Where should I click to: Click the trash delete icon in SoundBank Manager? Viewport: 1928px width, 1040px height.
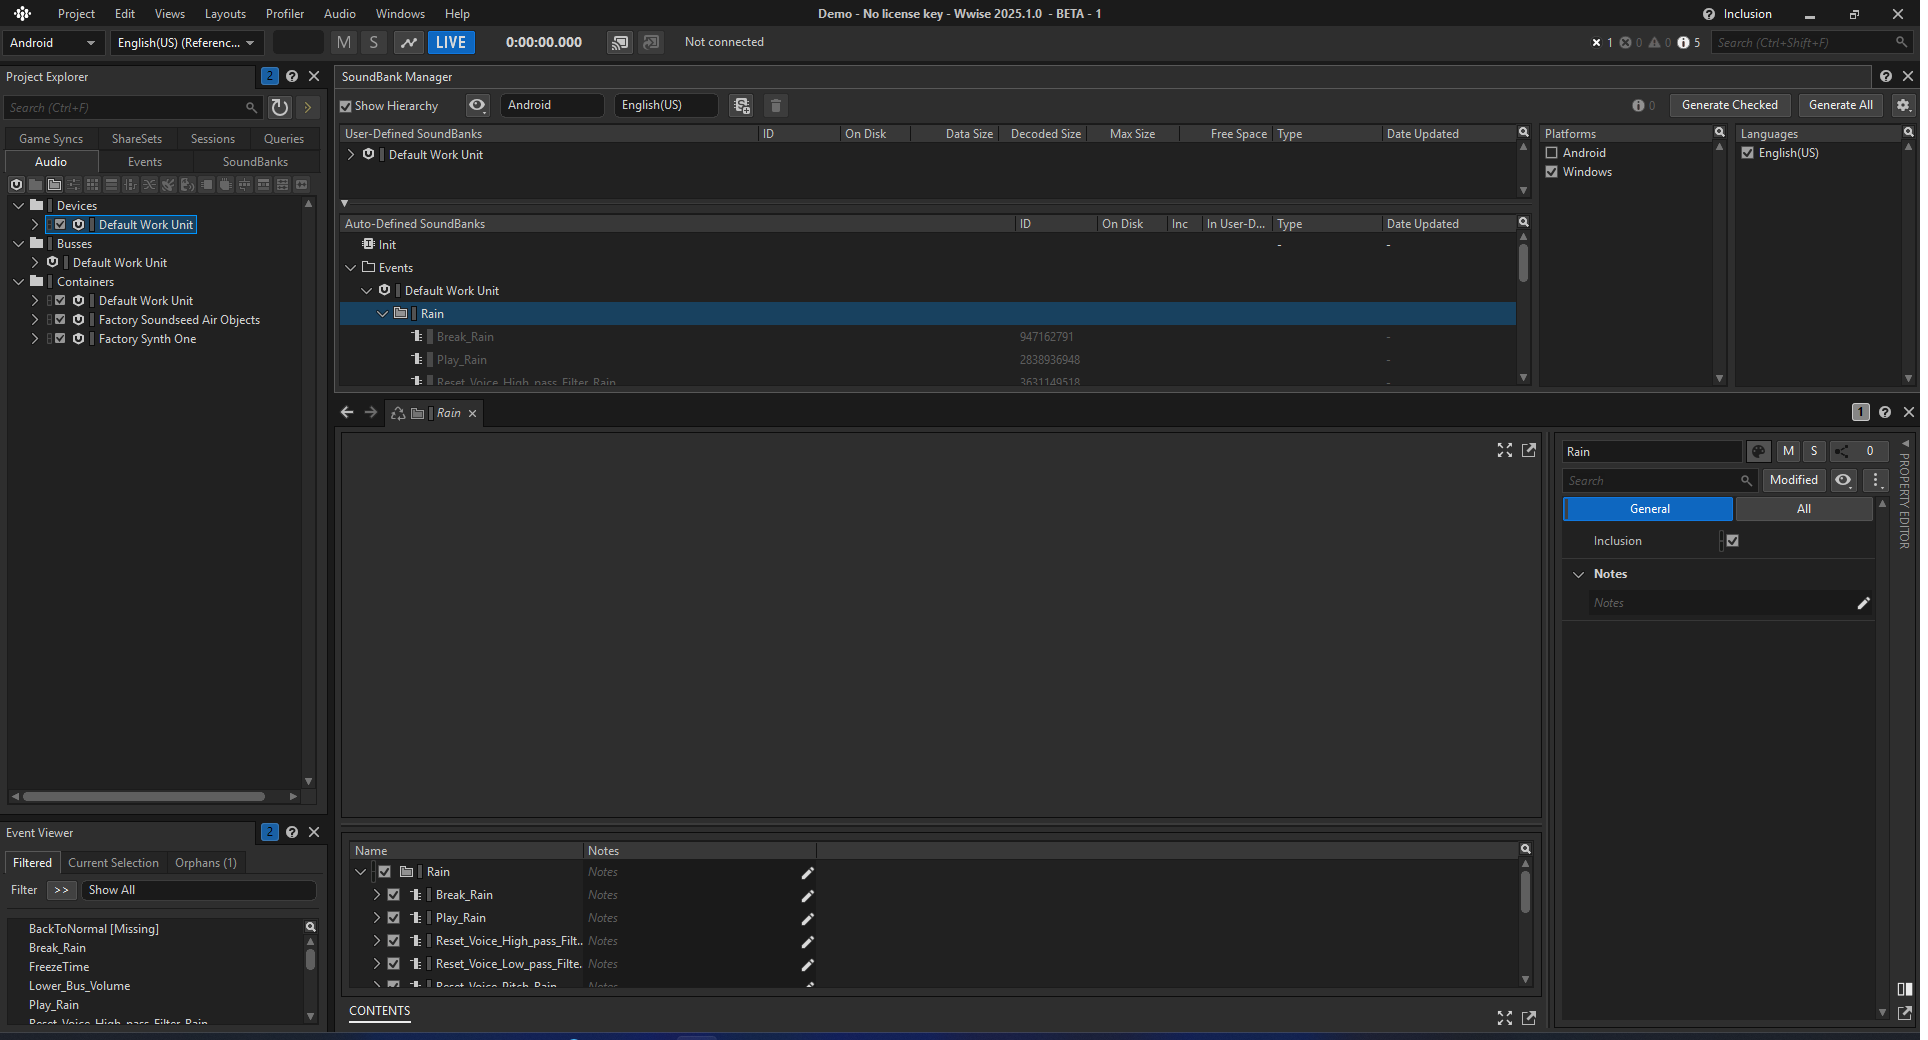[x=776, y=105]
